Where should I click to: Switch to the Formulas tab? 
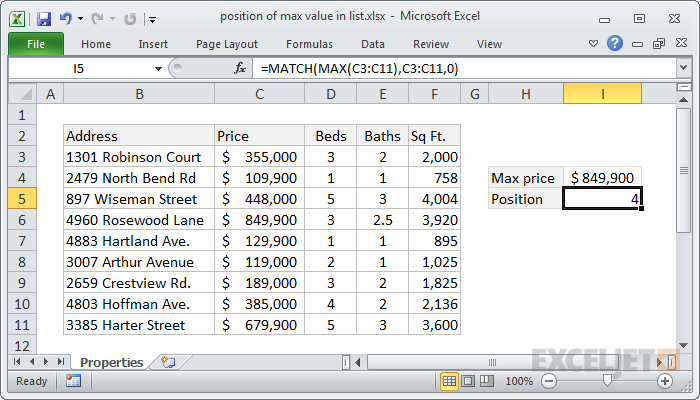[309, 44]
